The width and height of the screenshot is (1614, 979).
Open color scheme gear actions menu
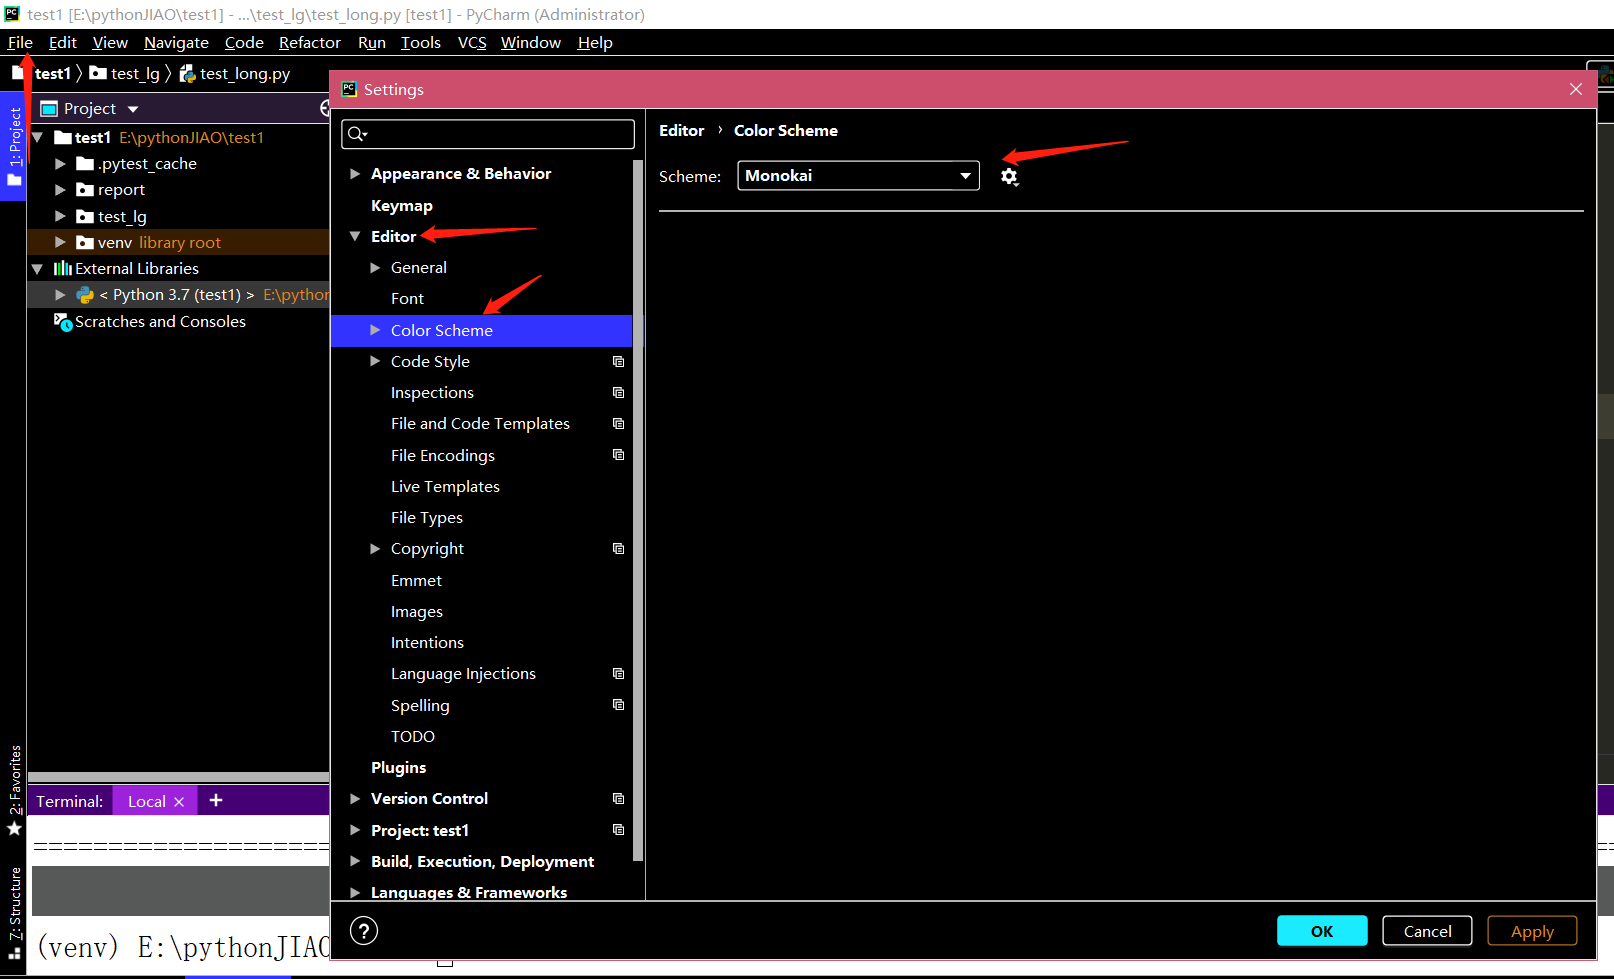click(1009, 177)
